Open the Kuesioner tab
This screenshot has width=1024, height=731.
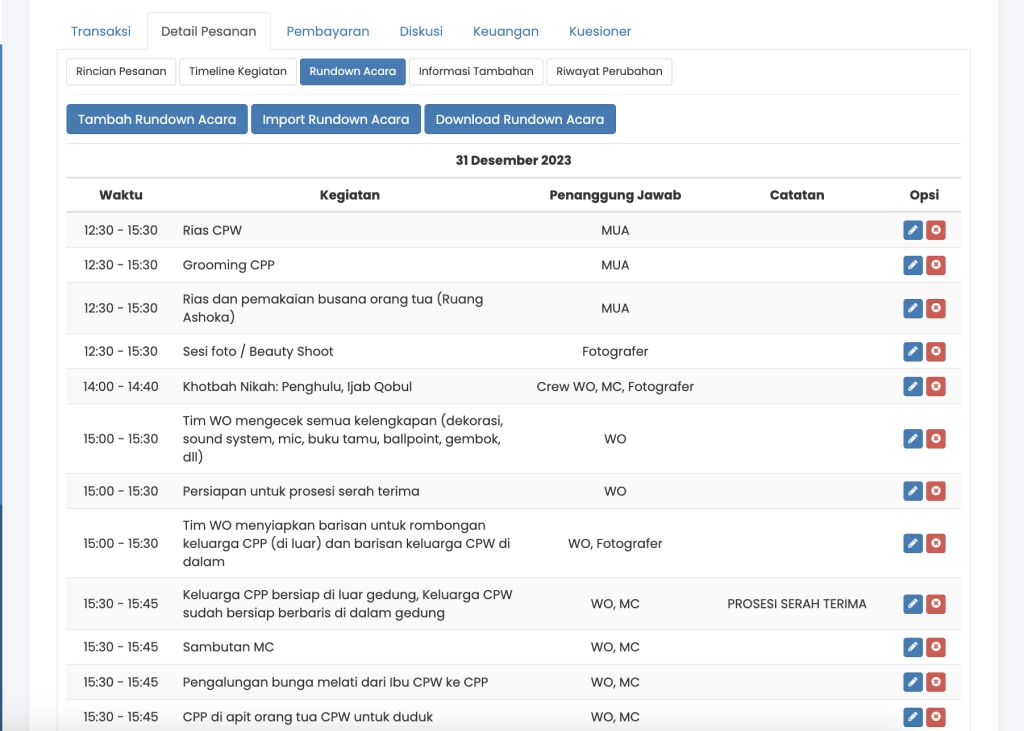pos(600,31)
